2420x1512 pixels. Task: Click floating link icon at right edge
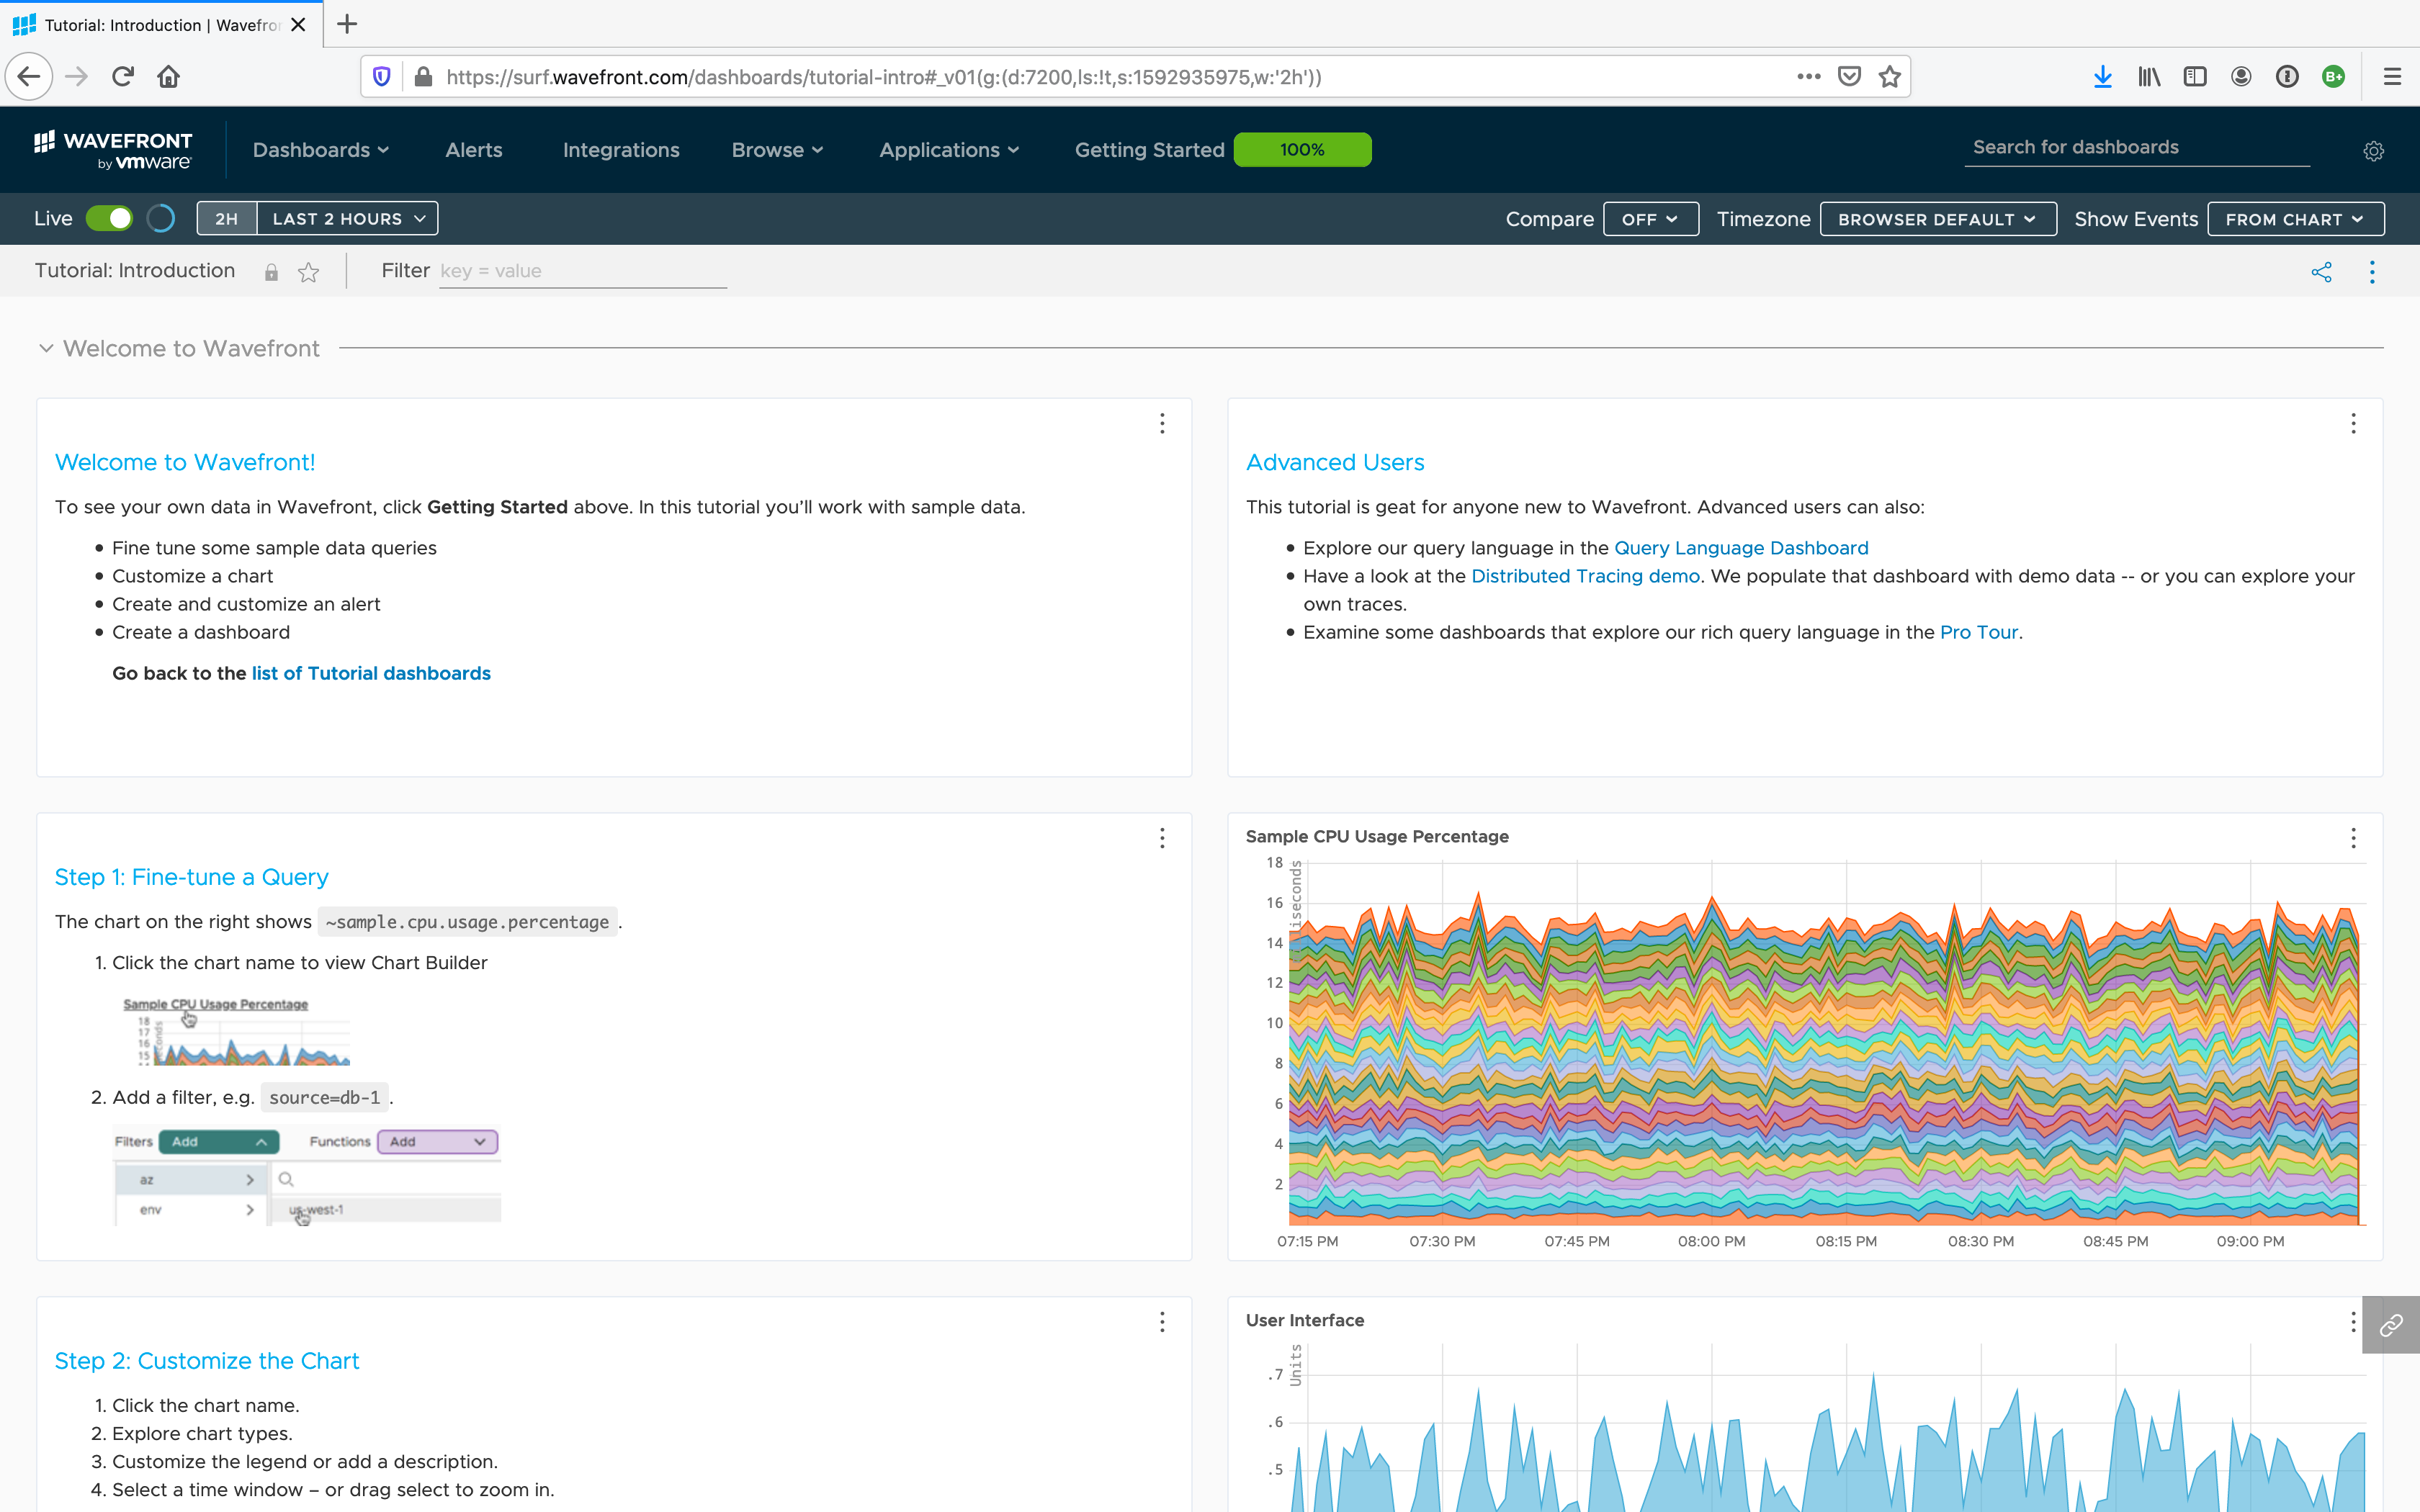click(x=2391, y=1325)
